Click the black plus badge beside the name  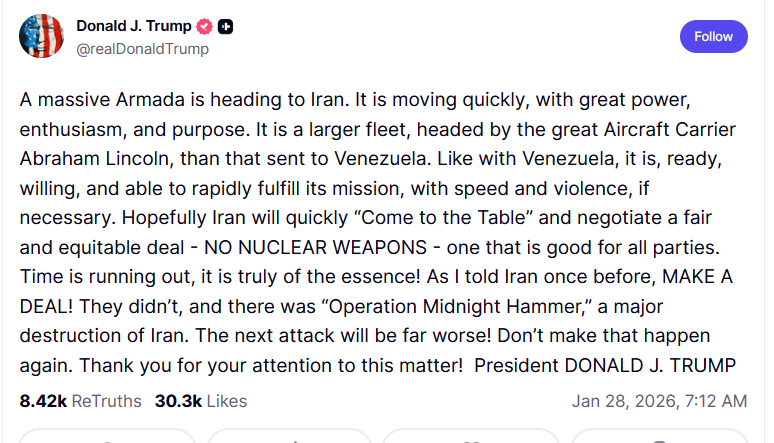pos(226,26)
